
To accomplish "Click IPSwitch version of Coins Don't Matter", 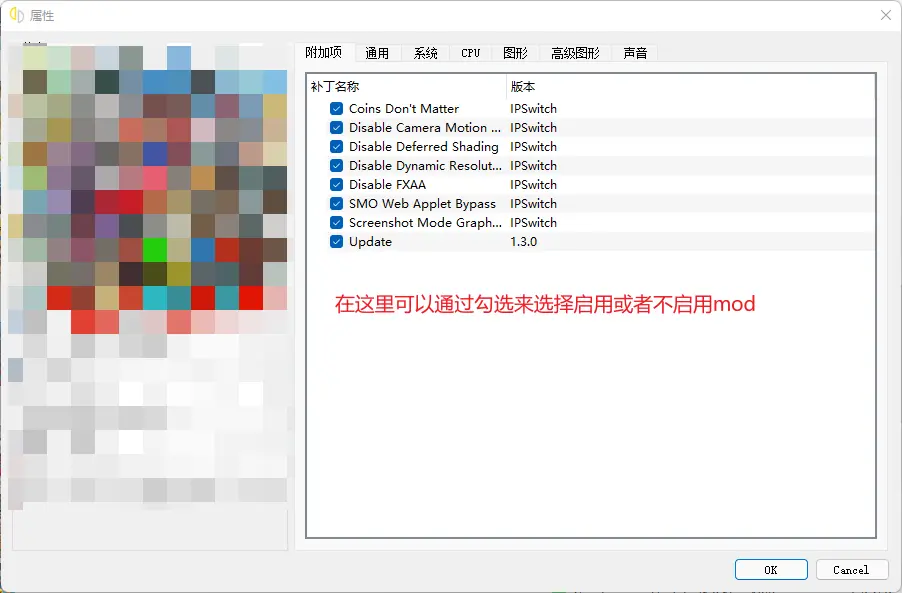I will 533,109.
